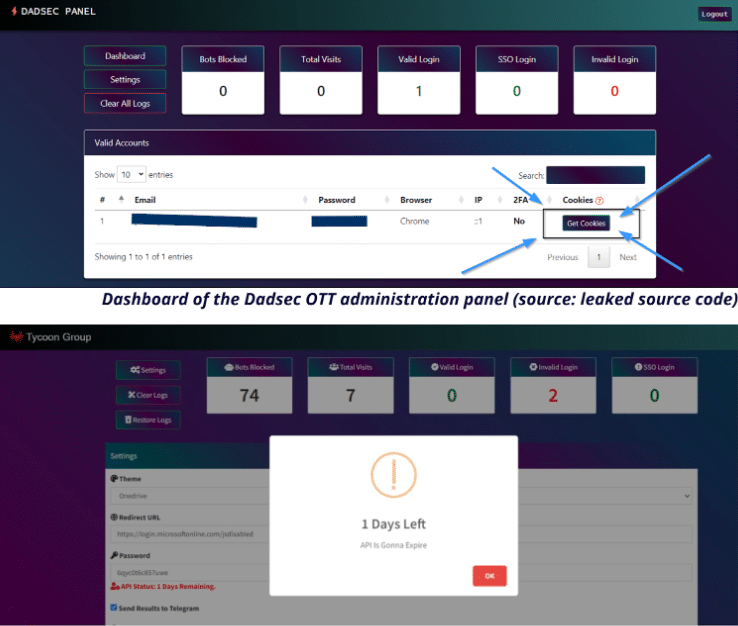Click the Dadsec Panel lightning logo icon
Viewport: 738px width, 626px height.
tap(14, 11)
